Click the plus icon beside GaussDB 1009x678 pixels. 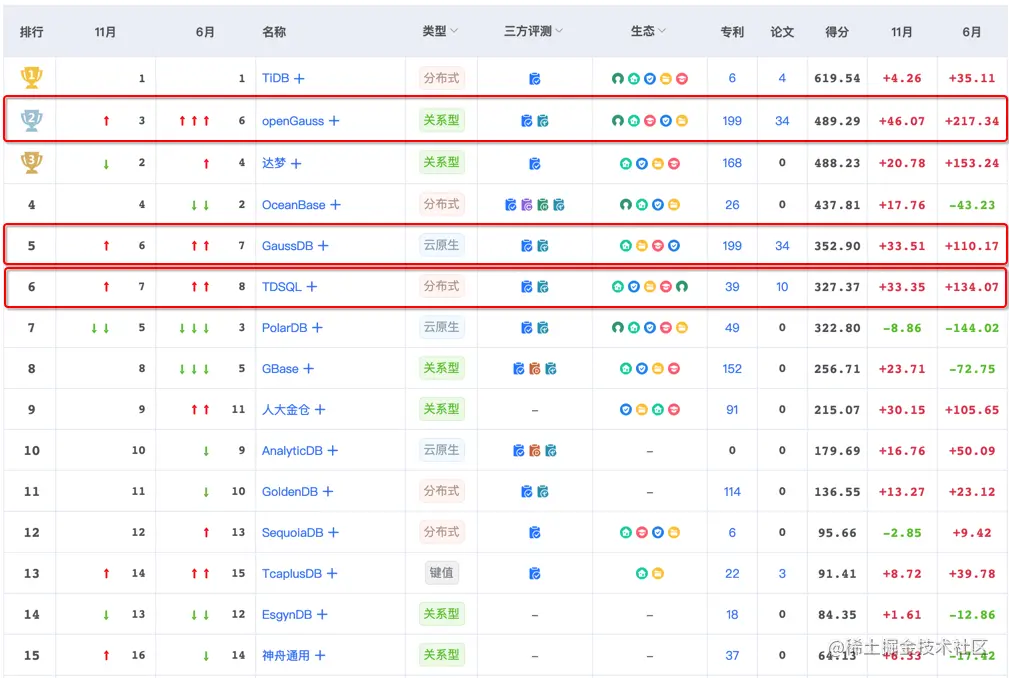tap(323, 246)
